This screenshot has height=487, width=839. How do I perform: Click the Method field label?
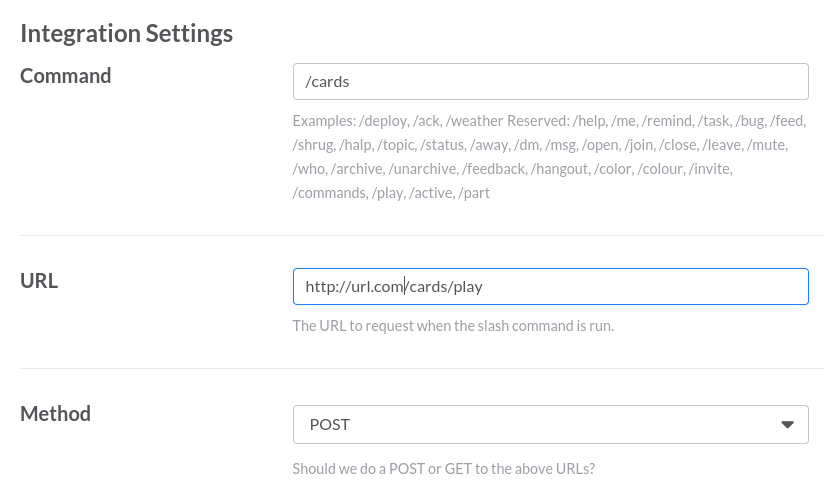click(56, 413)
